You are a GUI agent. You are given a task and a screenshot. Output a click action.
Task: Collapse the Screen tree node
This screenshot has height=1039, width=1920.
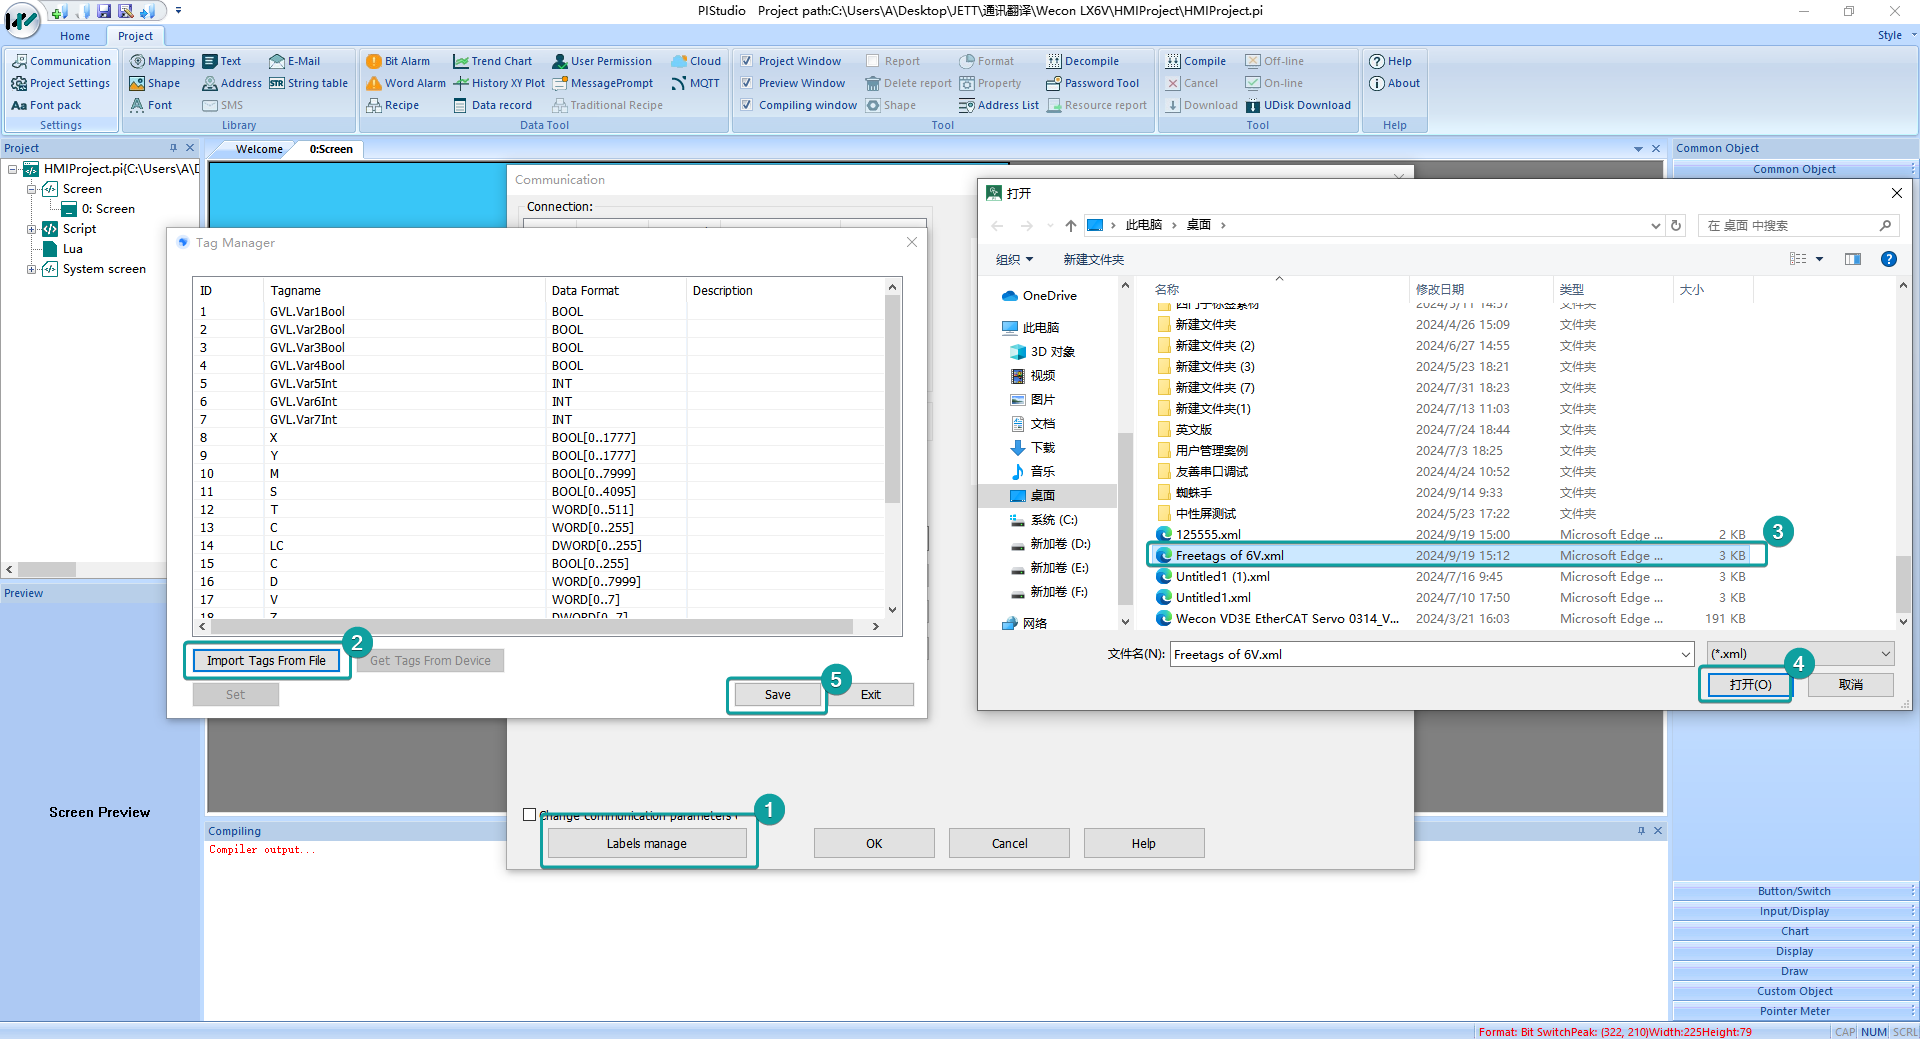click(x=32, y=189)
